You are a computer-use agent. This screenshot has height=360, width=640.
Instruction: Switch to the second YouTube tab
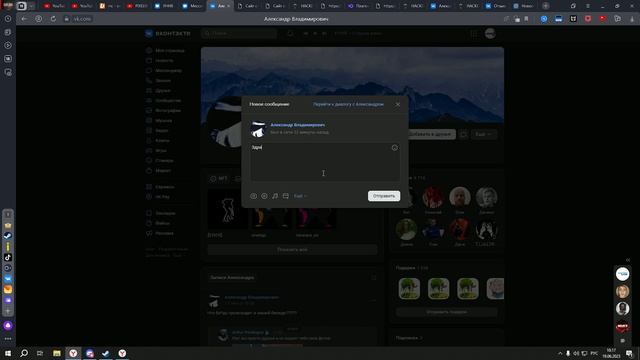coord(82,6)
